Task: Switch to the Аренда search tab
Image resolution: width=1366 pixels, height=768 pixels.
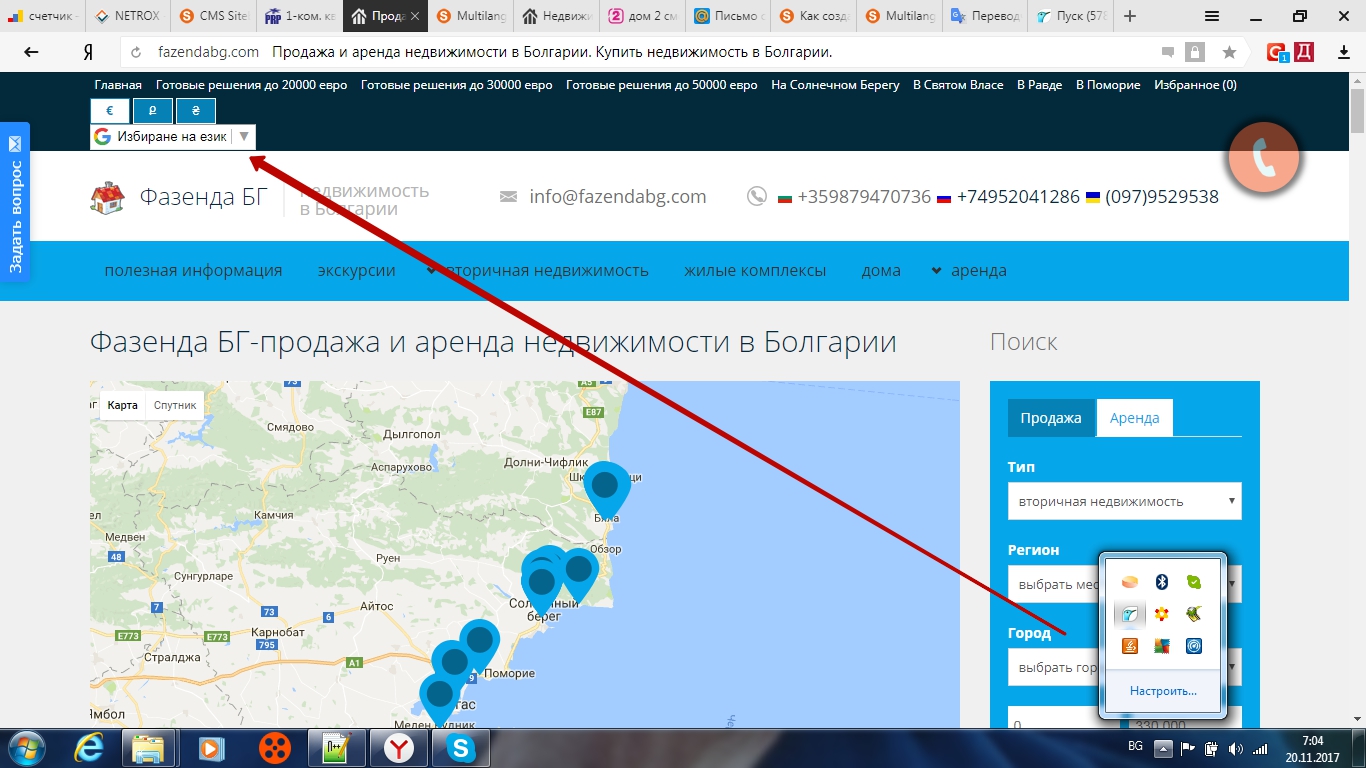Action: (x=1134, y=418)
